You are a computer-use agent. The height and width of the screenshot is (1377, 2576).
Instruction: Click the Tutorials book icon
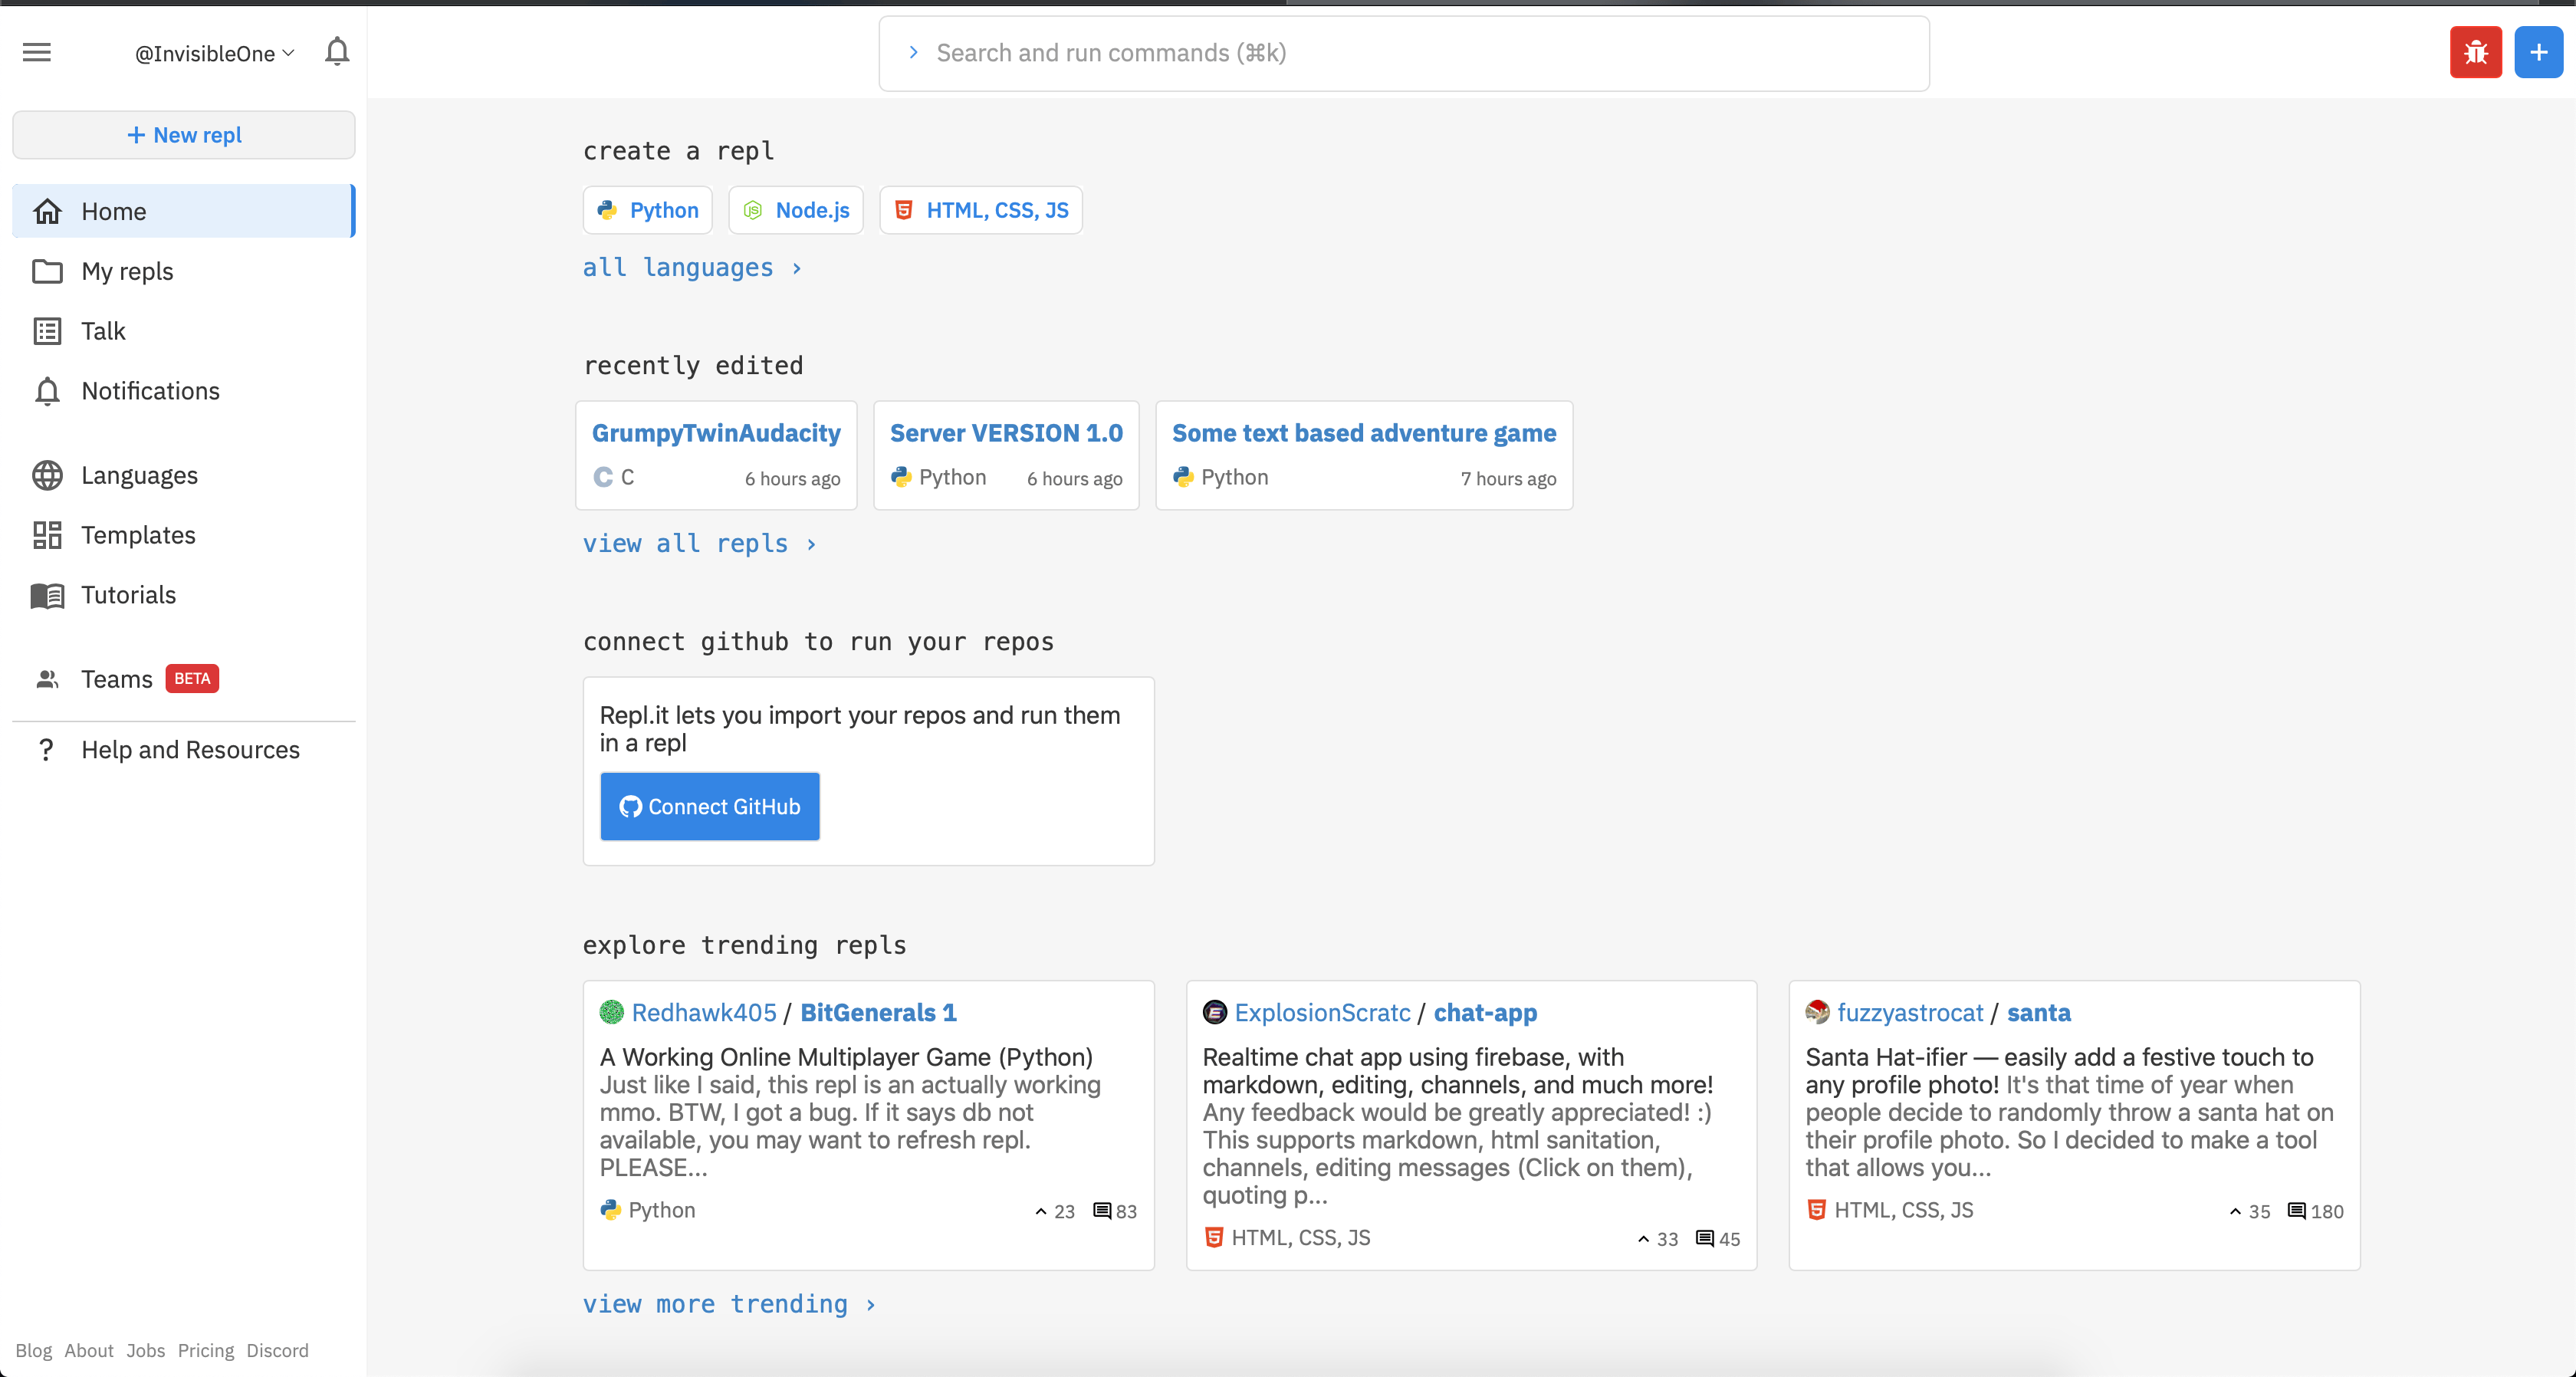click(47, 596)
